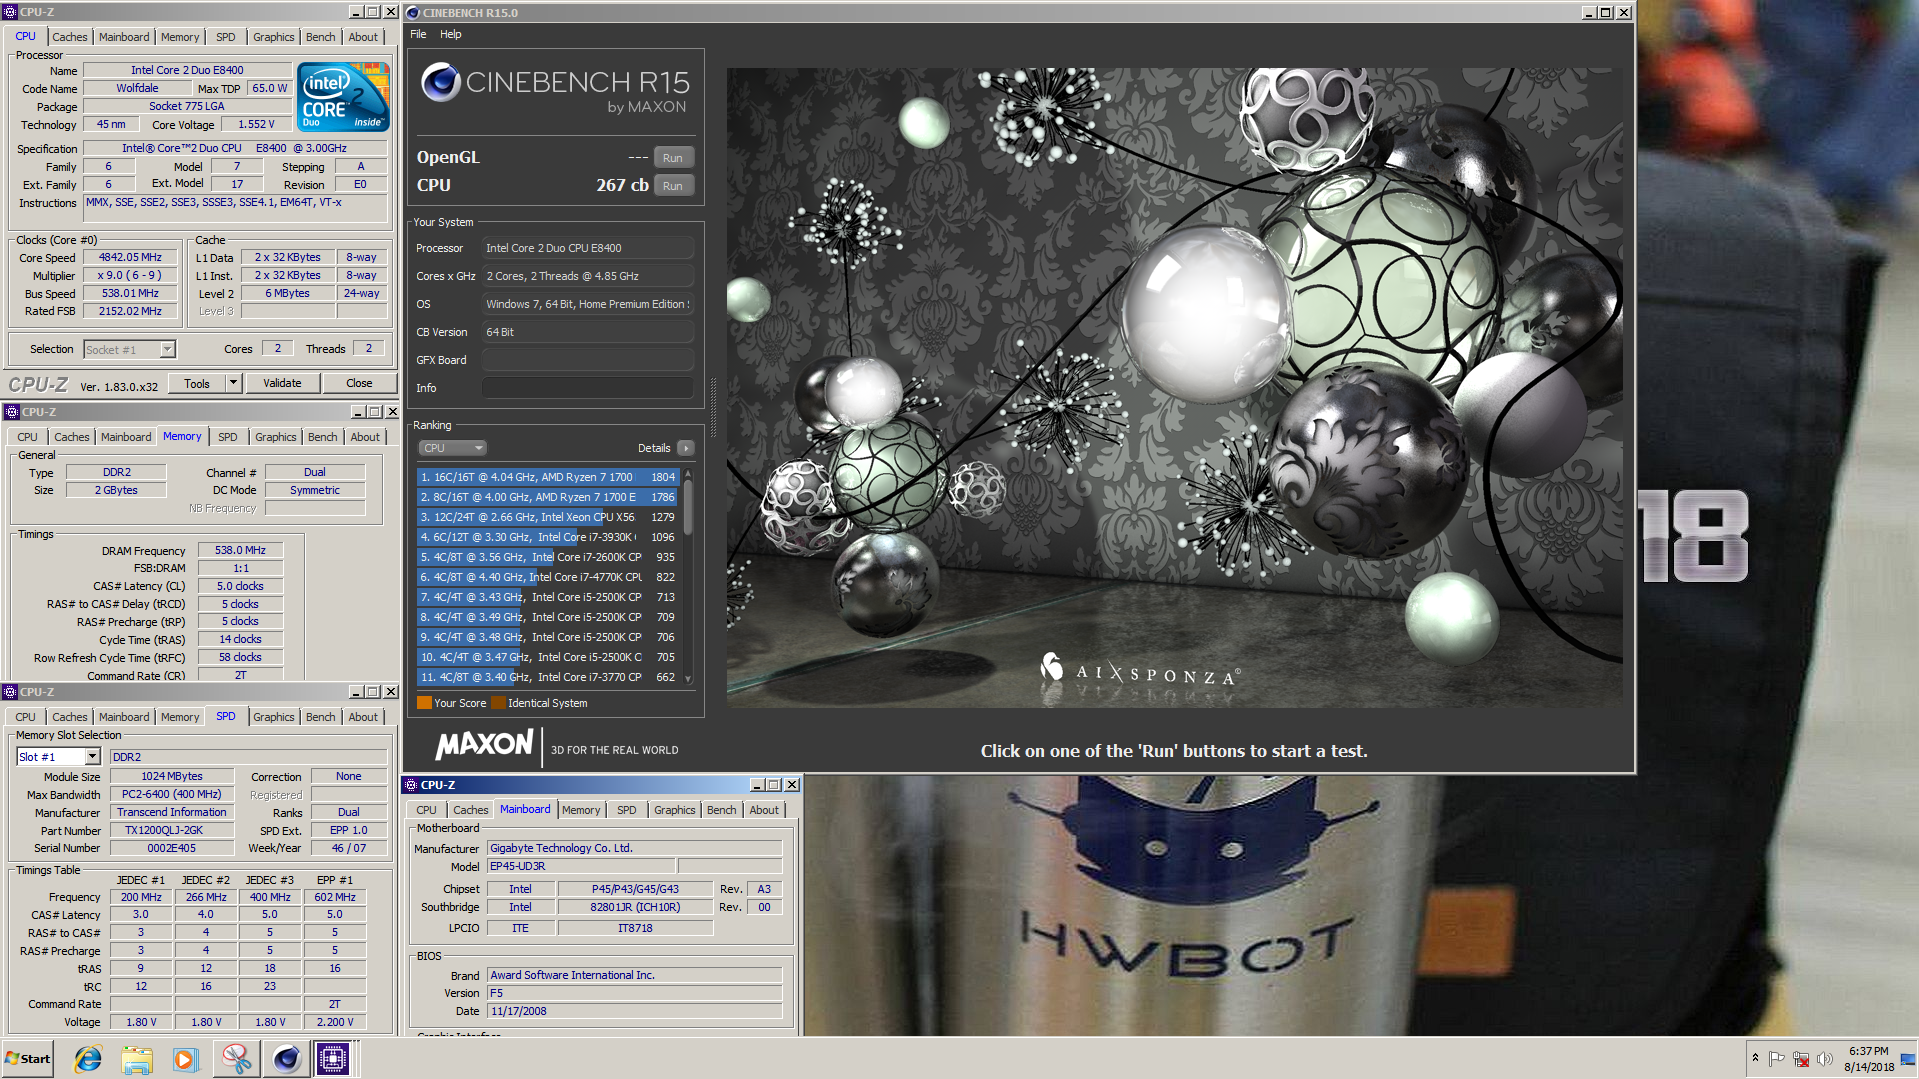Select ranking entry Core i7-4770K 822
Screen dimensions: 1919x1079
[x=548, y=577]
